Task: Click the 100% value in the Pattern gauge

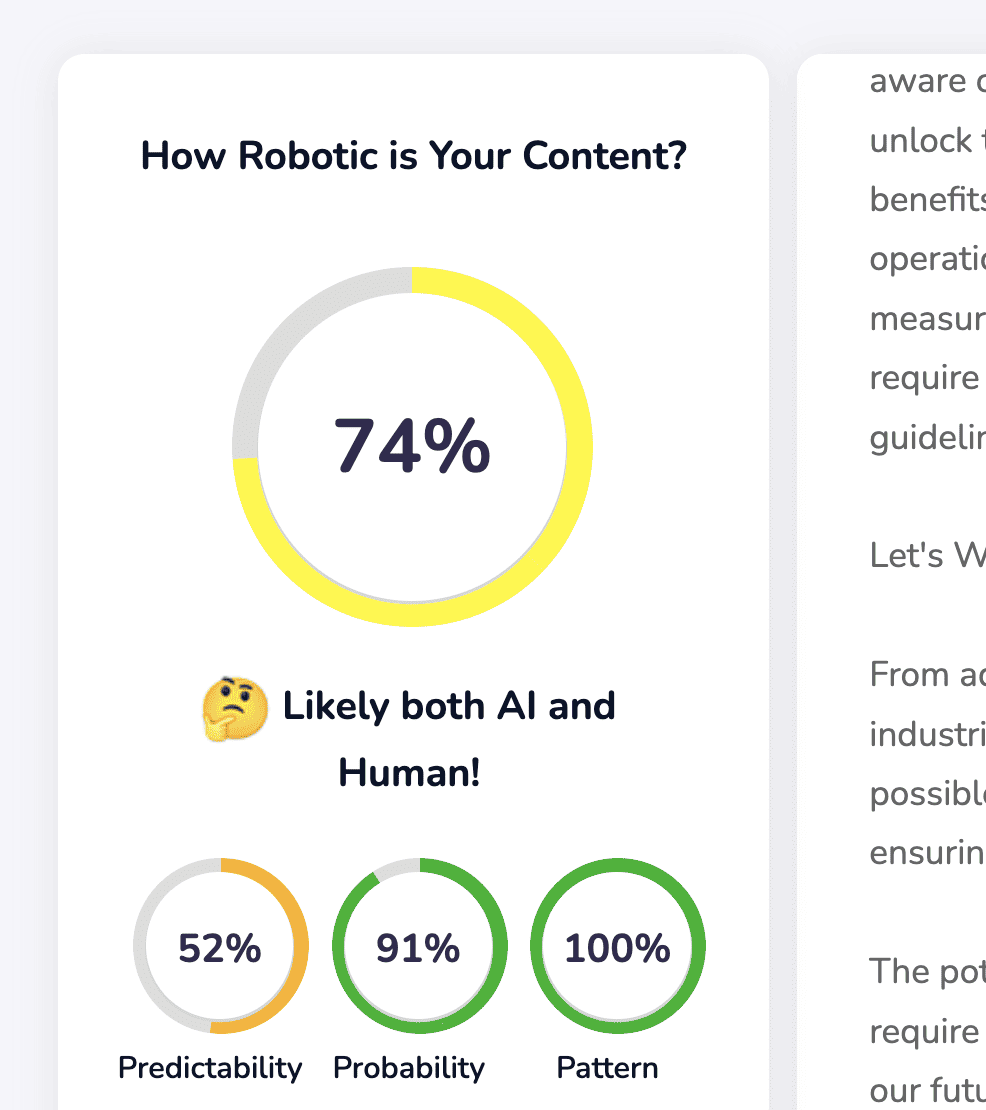Action: click(x=617, y=948)
